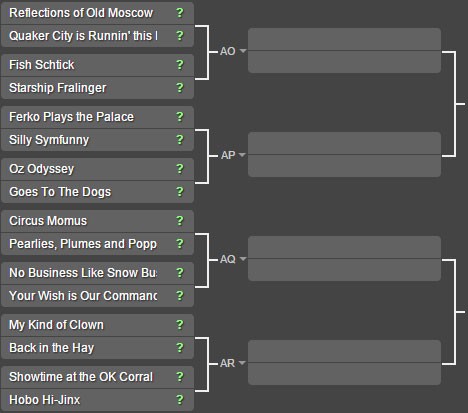468x413 pixels.
Task: Click the green question mark next to Fish Schtick
Action: pyautogui.click(x=180, y=65)
